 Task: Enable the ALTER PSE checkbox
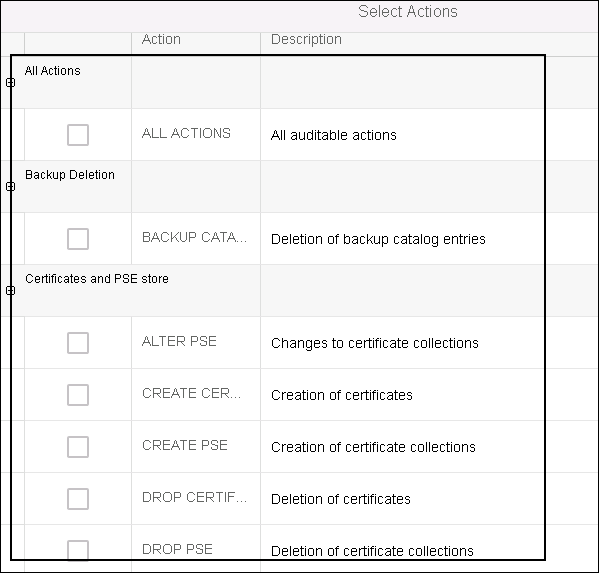pyautogui.click(x=78, y=343)
